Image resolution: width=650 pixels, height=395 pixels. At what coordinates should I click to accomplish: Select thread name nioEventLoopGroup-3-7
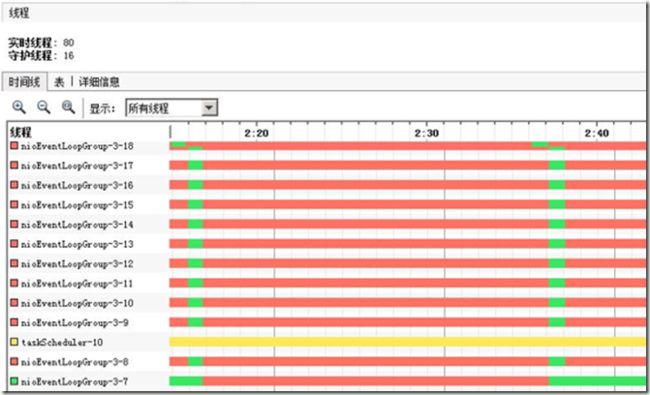pyautogui.click(x=75, y=381)
